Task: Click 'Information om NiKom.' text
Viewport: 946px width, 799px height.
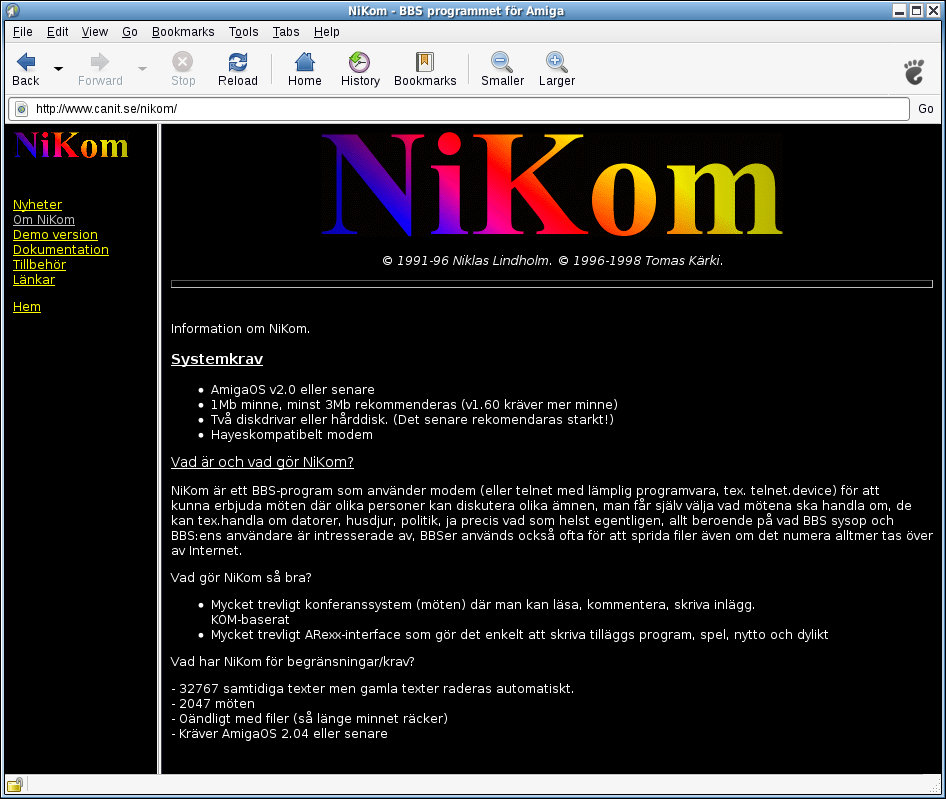Action: pos(240,329)
